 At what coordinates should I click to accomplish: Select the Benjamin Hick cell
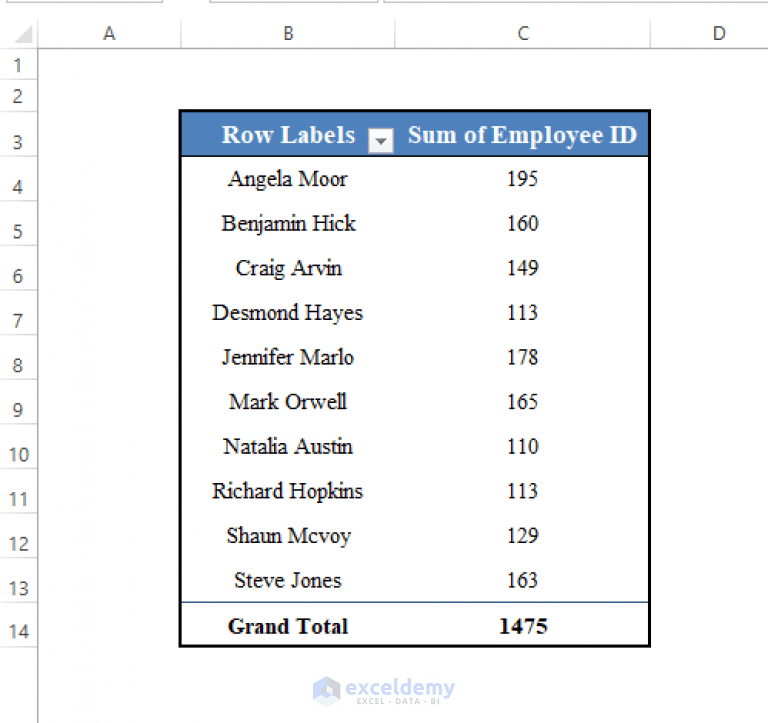pos(288,223)
